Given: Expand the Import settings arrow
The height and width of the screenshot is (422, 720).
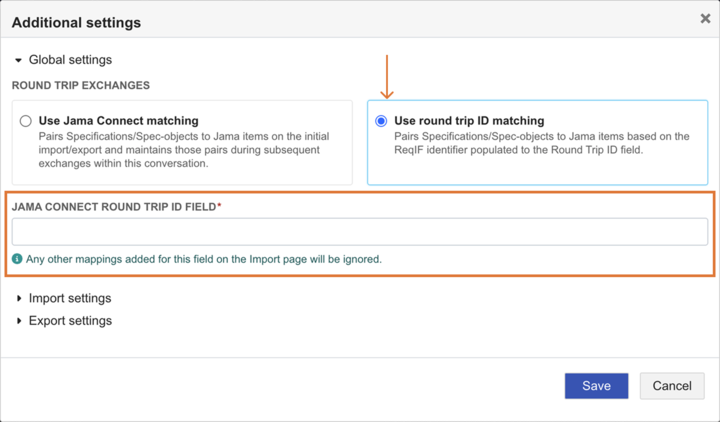Looking at the screenshot, I should coord(18,298).
